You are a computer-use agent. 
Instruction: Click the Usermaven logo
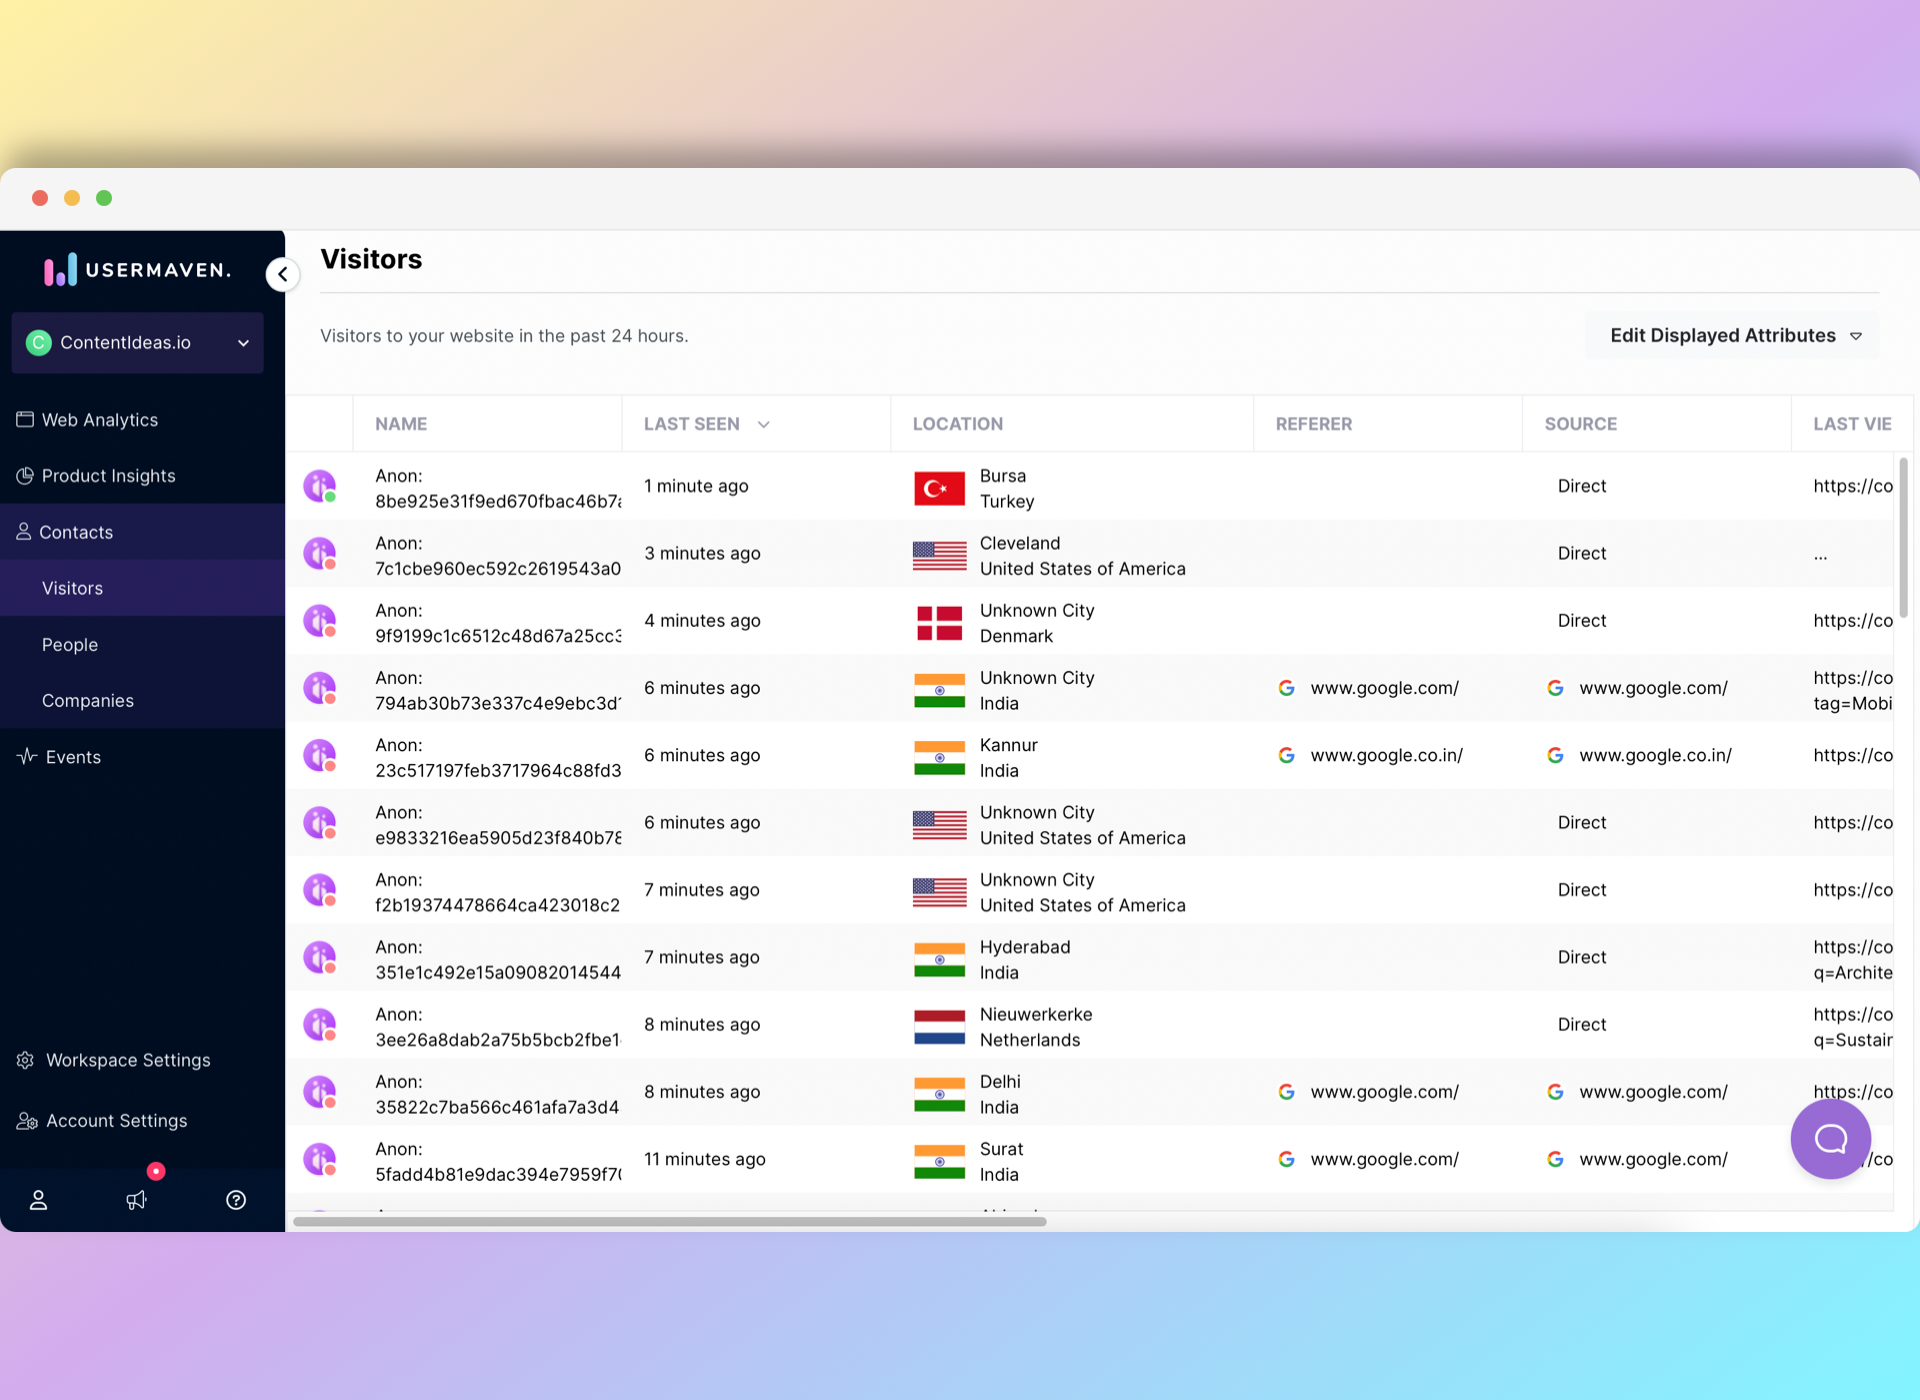tap(138, 270)
